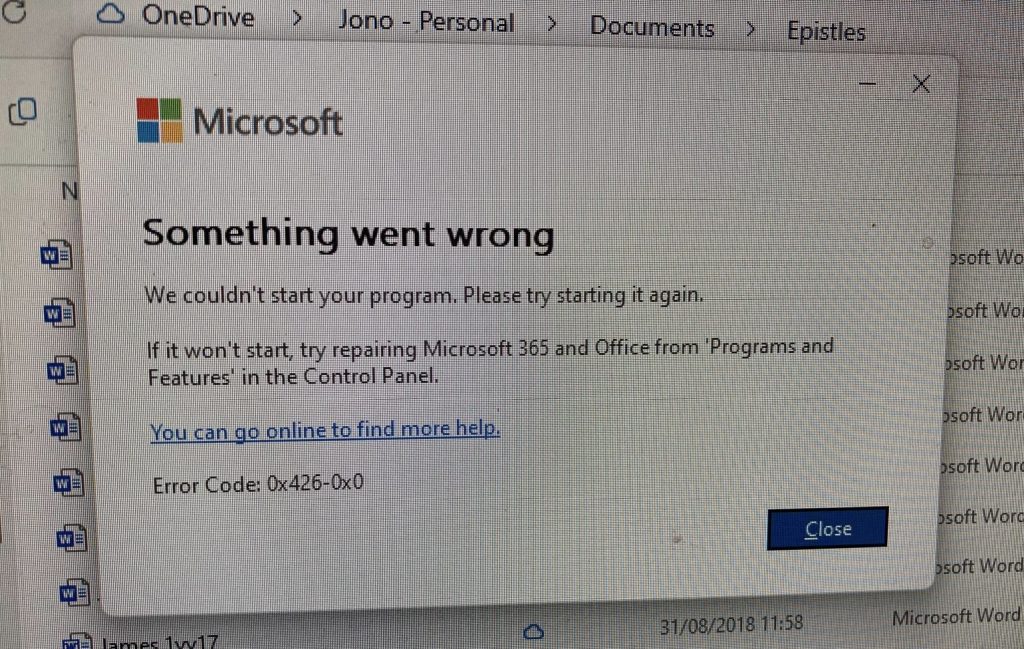Expand chevron after OneDrive breadcrumb
This screenshot has height=649, width=1024.
297,18
